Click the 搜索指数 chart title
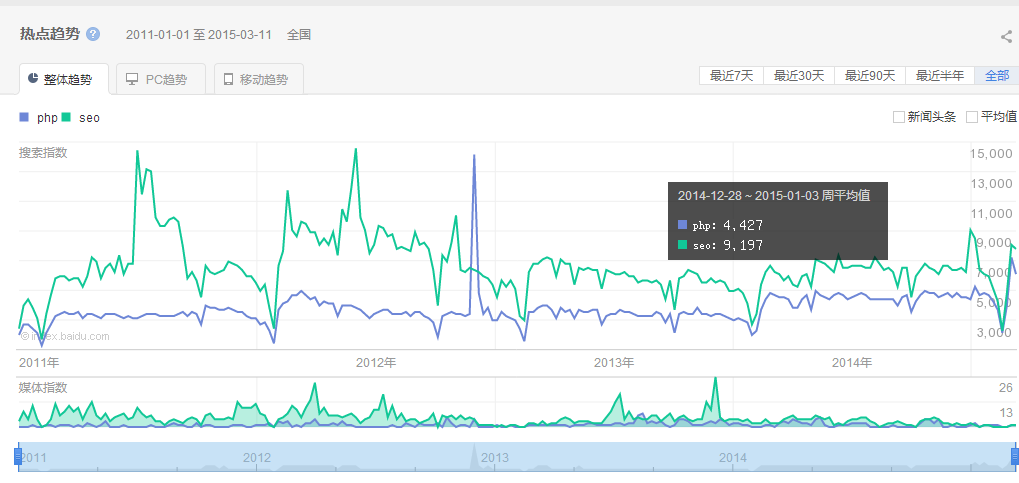Screen dimensions: 1019x483 click(43, 153)
